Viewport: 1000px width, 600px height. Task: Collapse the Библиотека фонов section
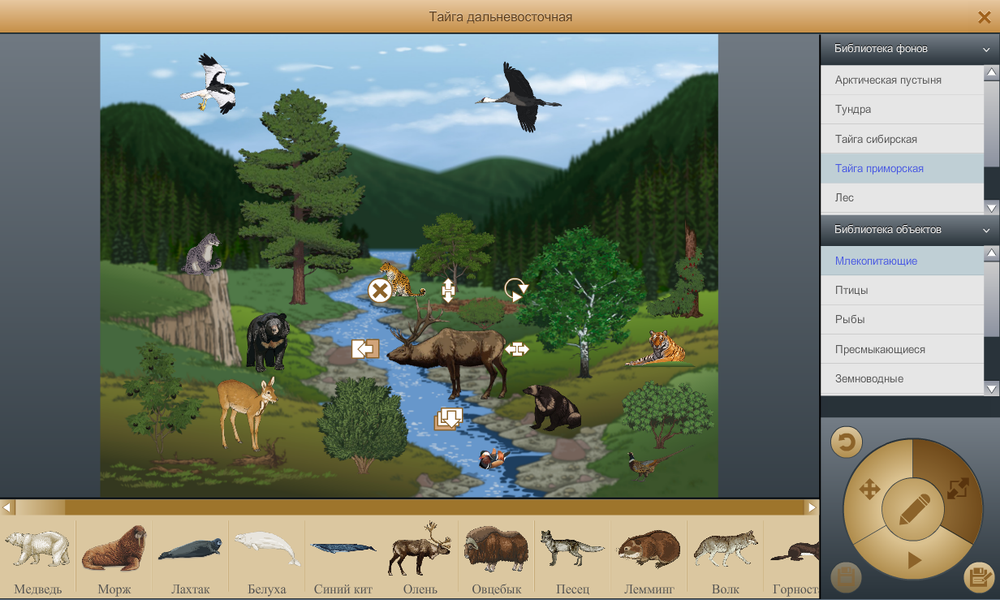point(986,48)
